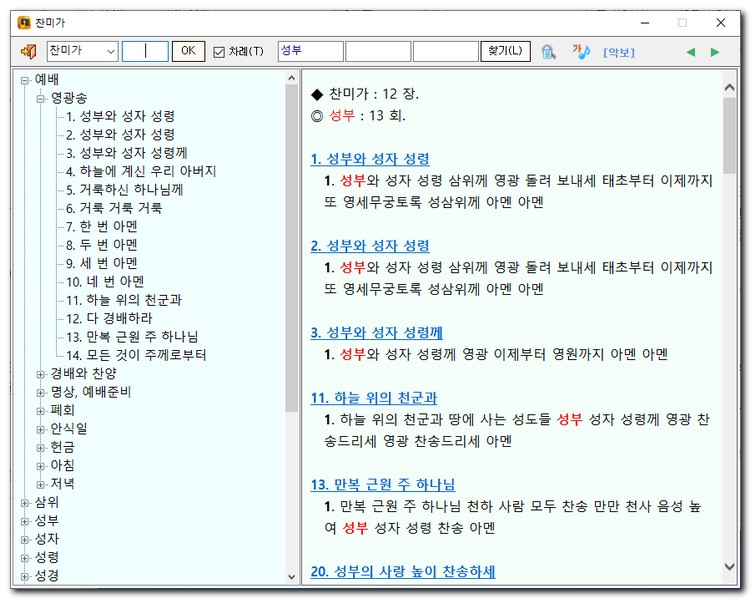Open the 찬미가 dropdown list

coord(110,51)
